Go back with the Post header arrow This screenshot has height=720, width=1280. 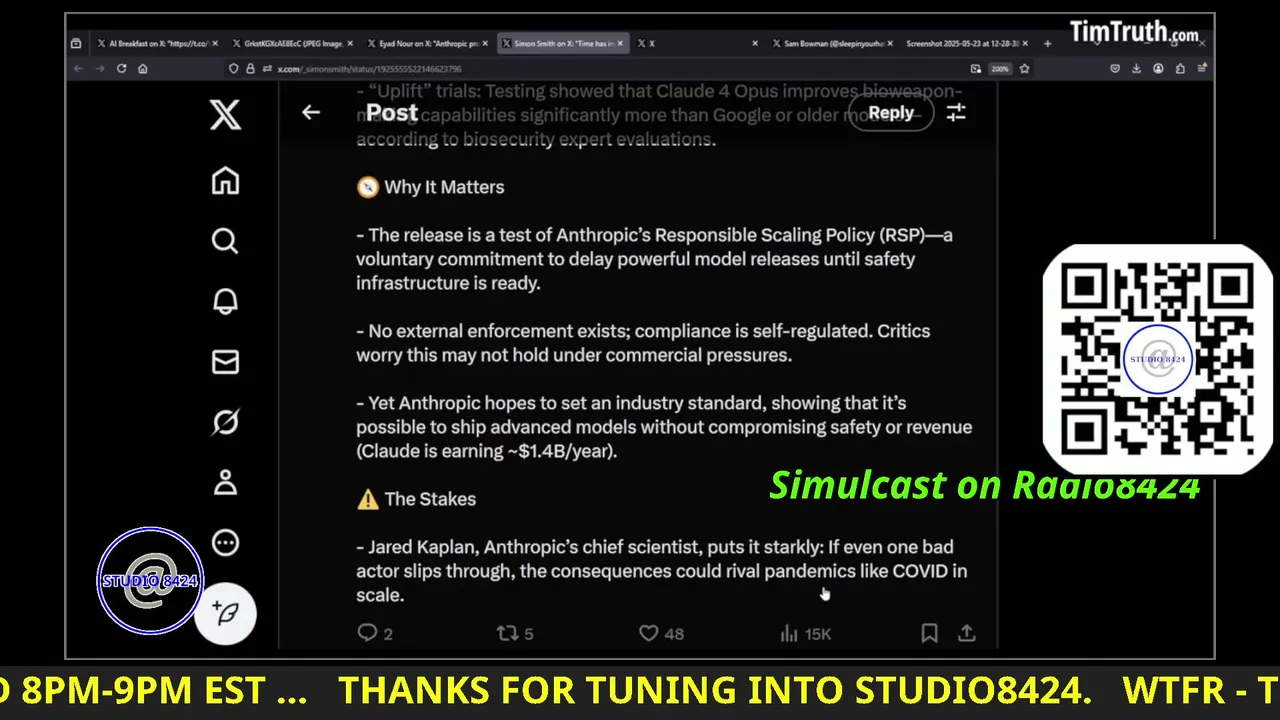click(x=311, y=112)
